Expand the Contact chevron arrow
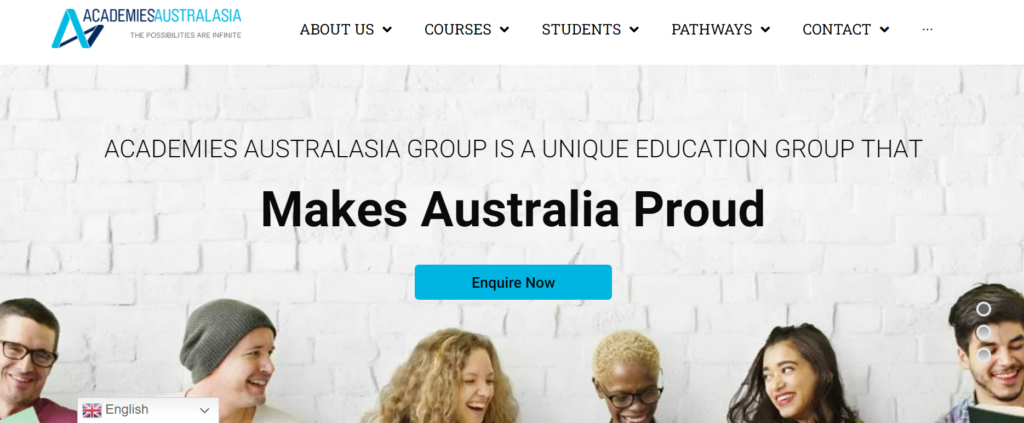Viewport: 1024px width, 423px height. tap(884, 29)
